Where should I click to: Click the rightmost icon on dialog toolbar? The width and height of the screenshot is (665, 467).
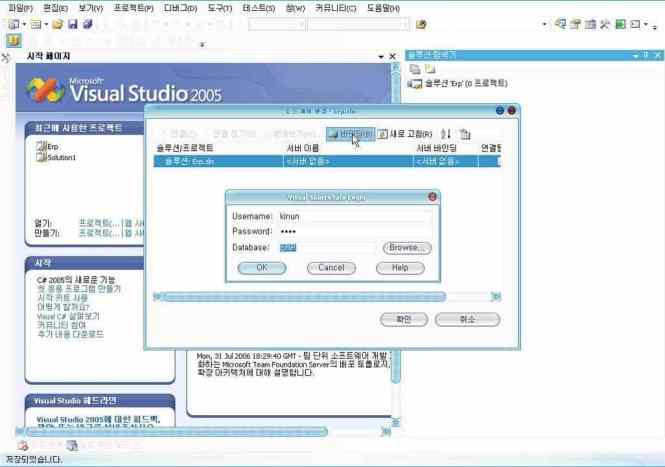[x=465, y=134]
